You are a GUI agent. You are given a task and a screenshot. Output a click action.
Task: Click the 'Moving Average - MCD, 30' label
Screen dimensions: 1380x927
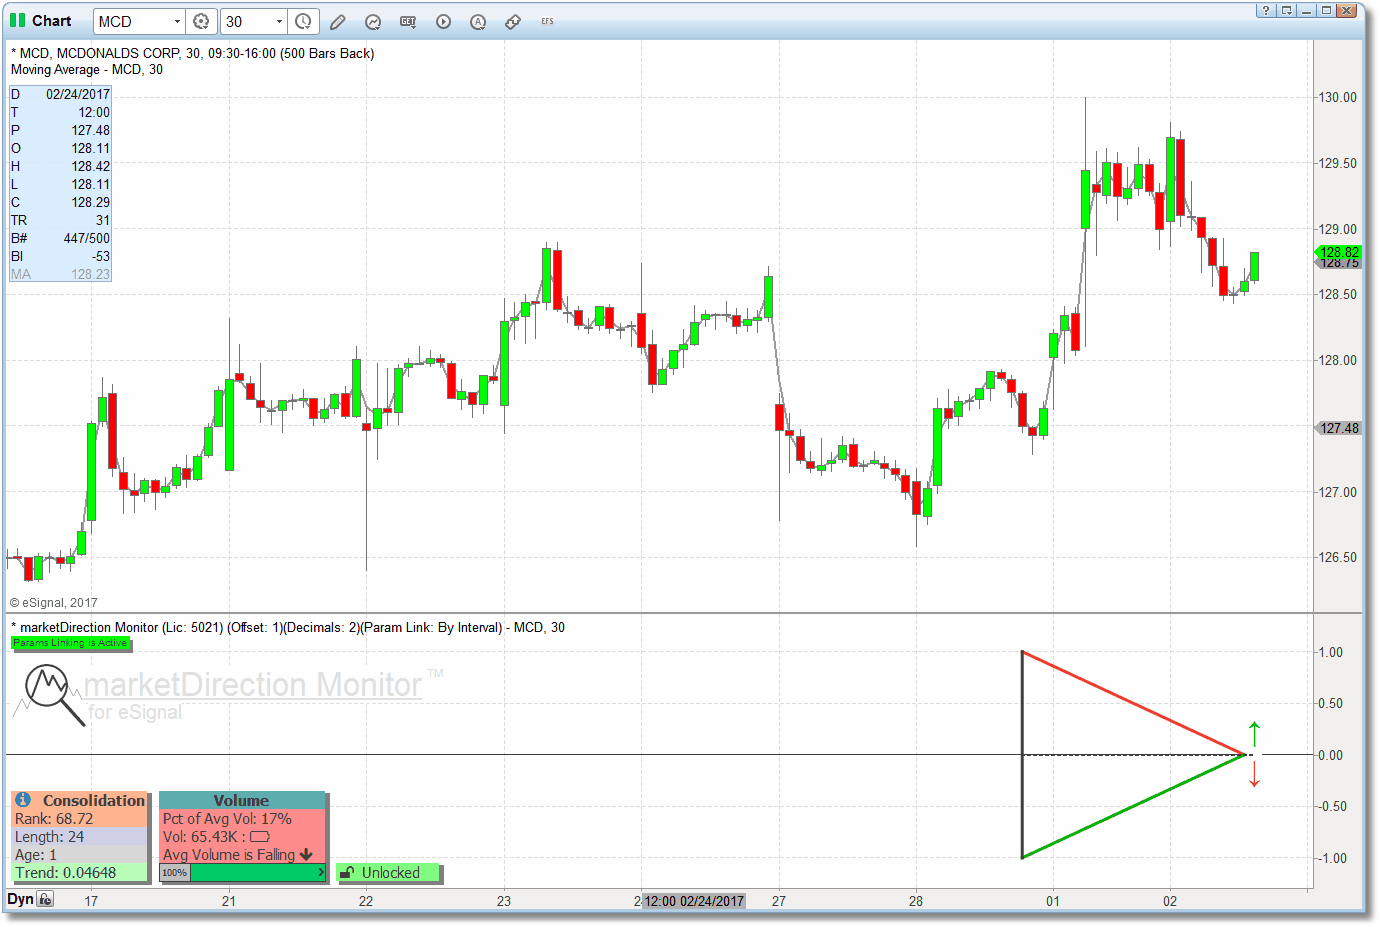(x=87, y=69)
